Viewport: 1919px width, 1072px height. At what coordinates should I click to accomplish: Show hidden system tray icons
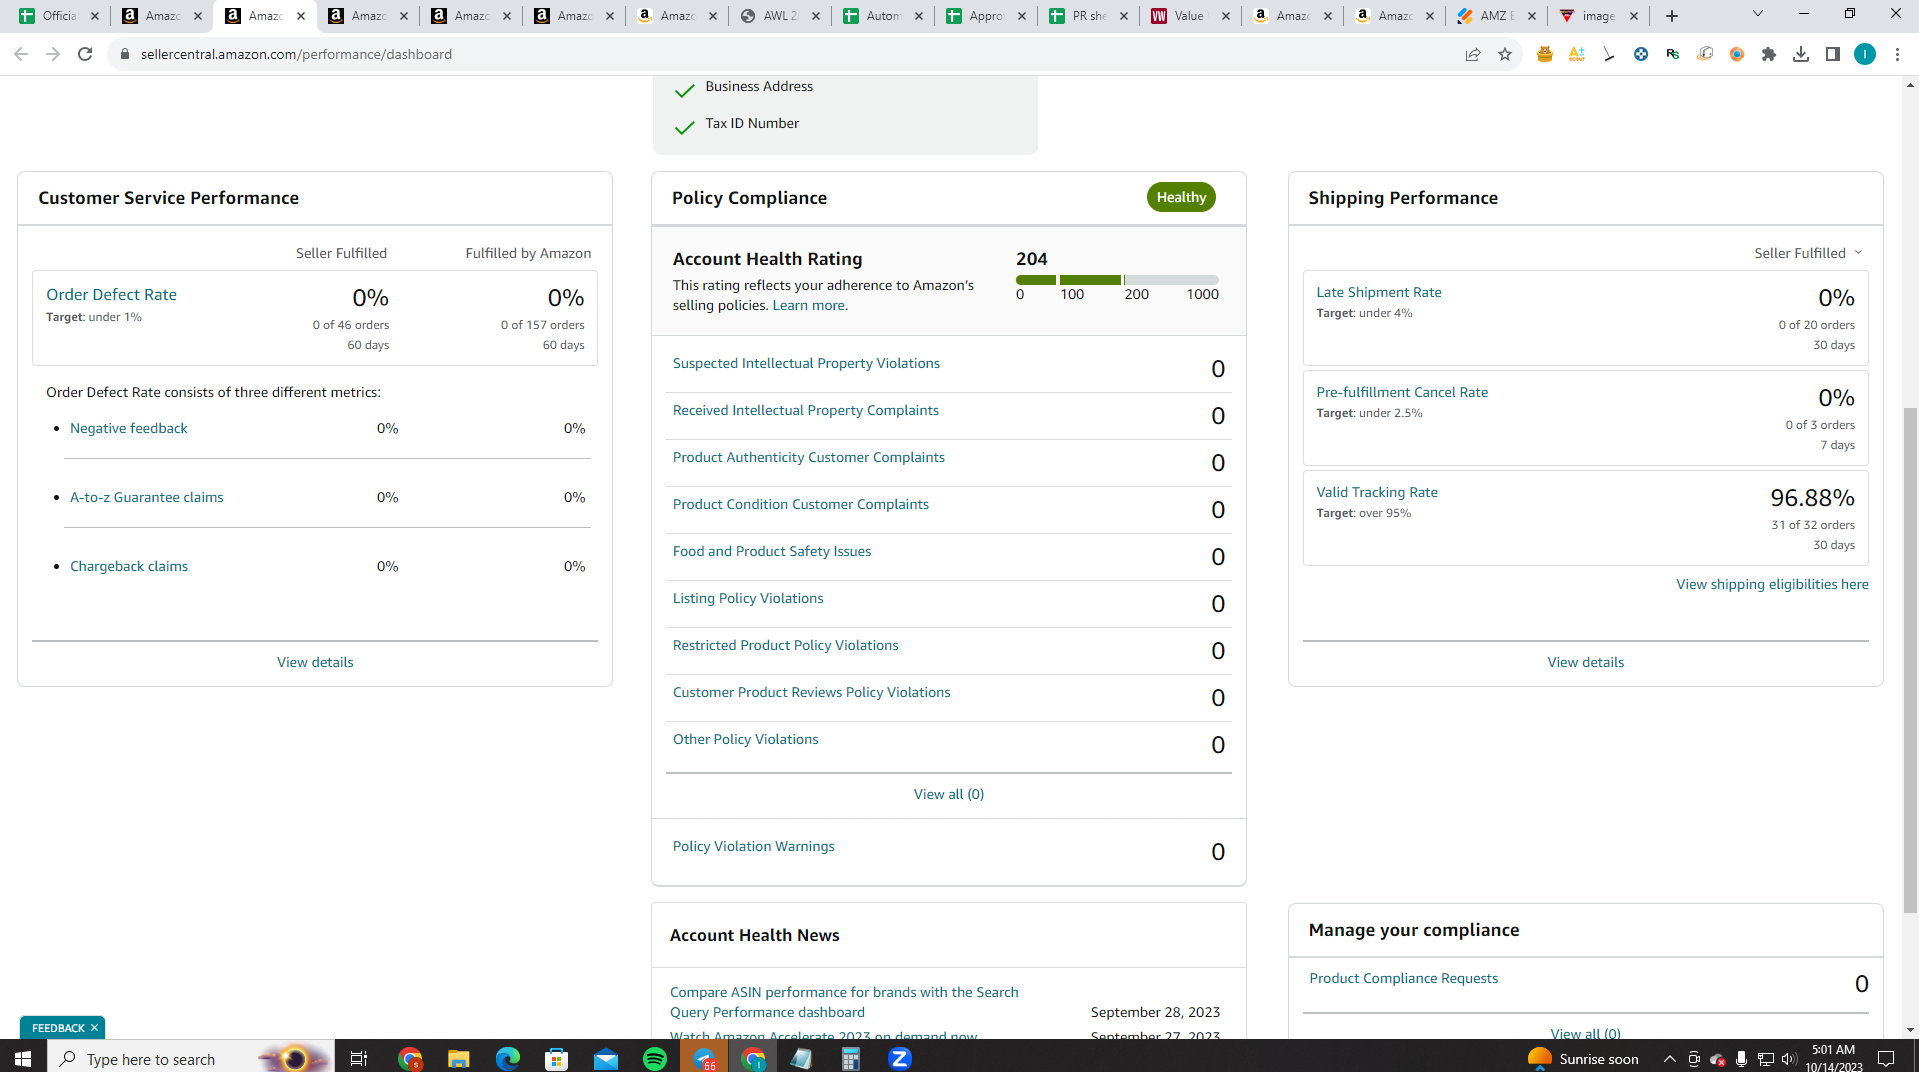(1669, 1058)
